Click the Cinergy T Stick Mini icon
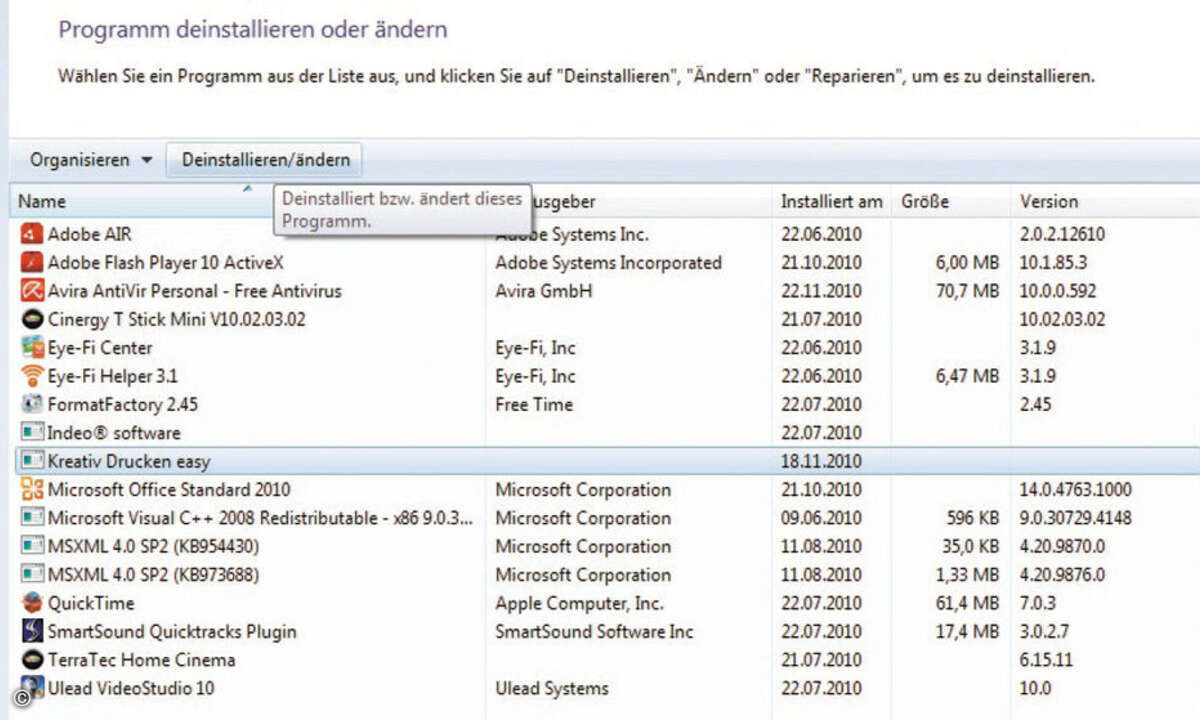Viewport: 1200px width, 720px height. 31,319
